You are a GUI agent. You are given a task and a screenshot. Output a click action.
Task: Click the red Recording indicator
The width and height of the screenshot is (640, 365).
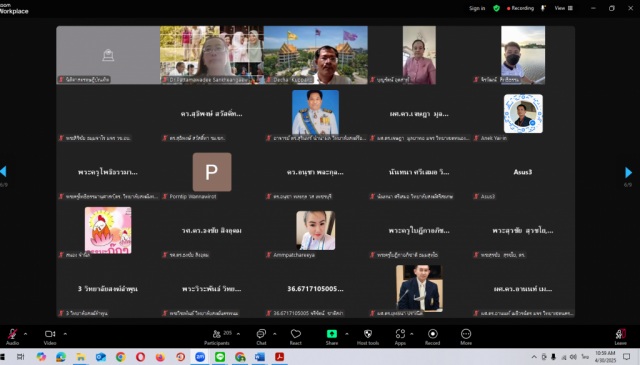coord(520,8)
